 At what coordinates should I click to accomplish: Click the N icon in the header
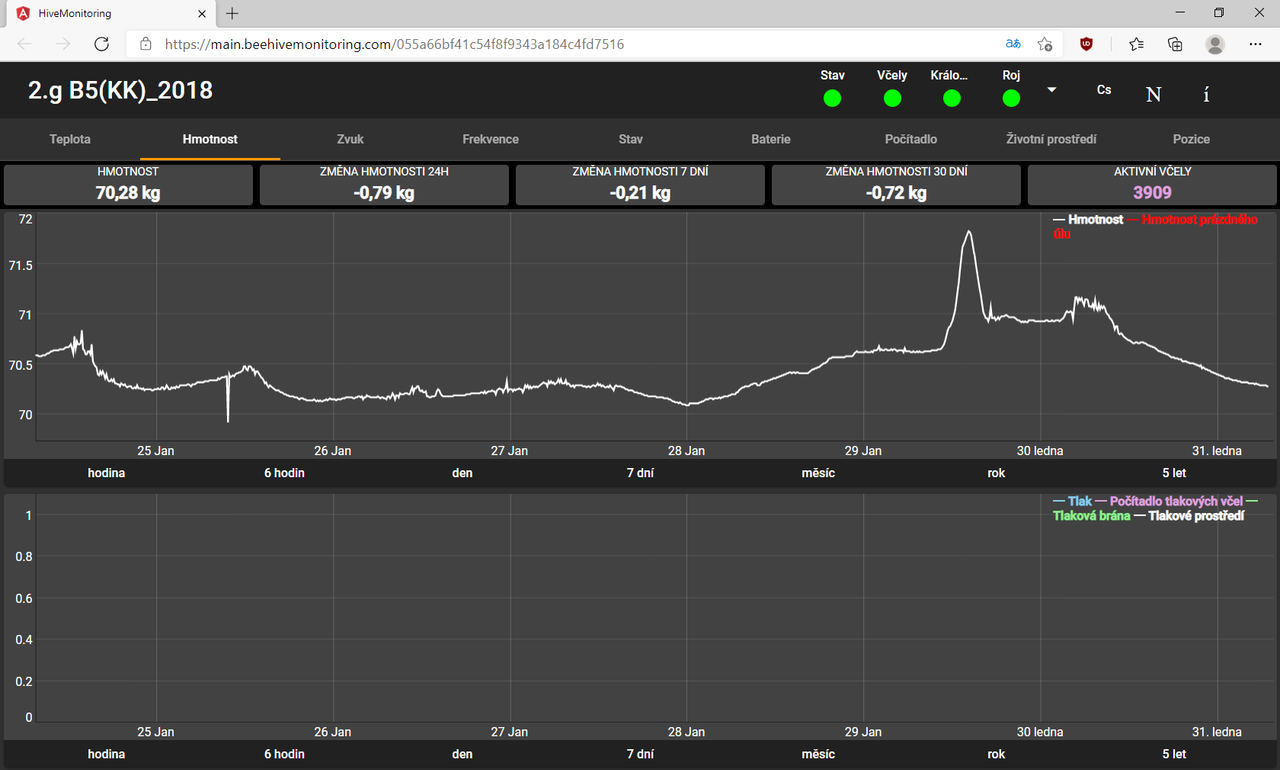pos(1153,93)
